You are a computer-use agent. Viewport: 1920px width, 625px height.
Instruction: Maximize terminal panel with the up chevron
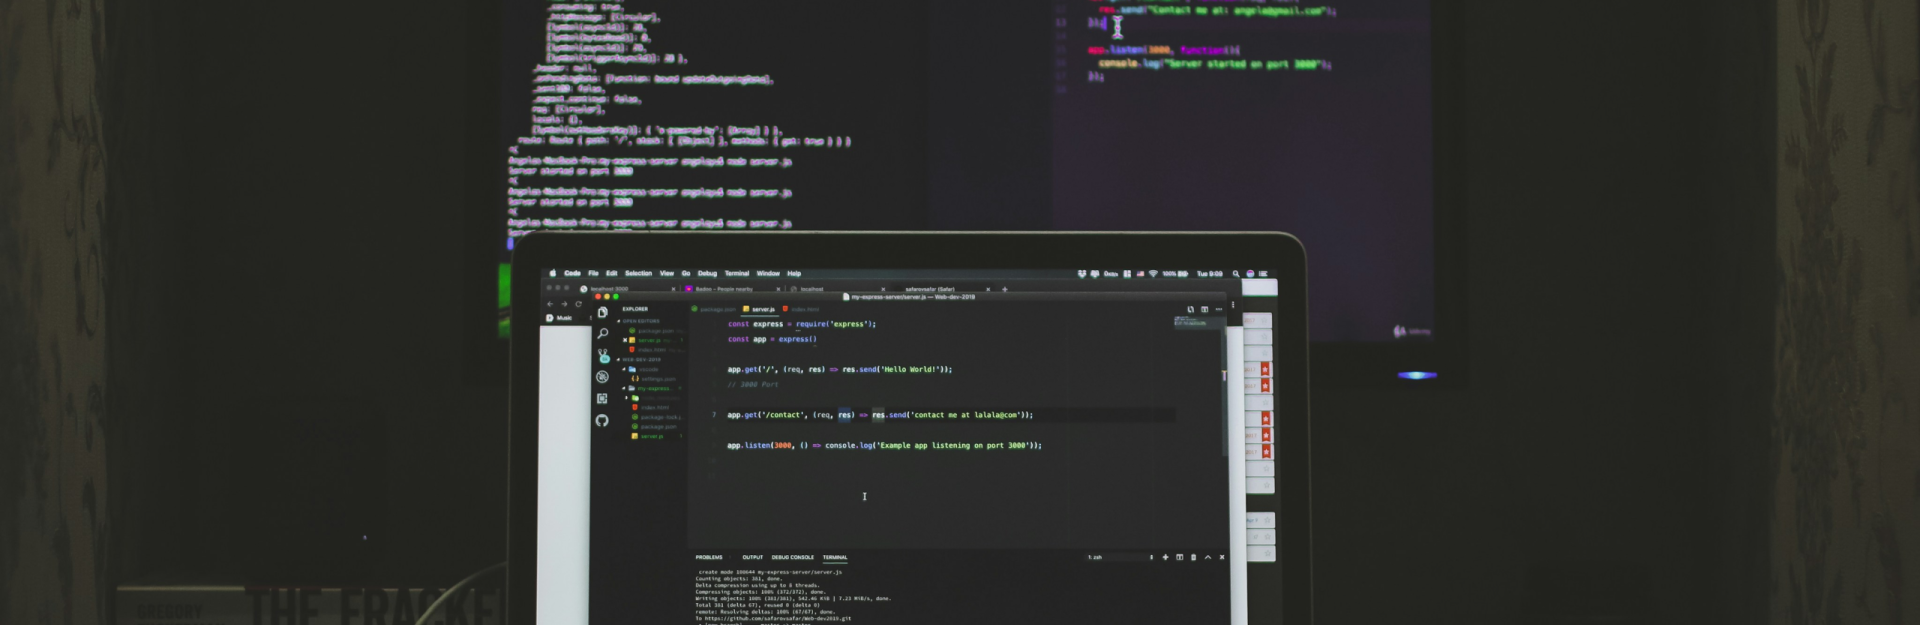click(1208, 557)
